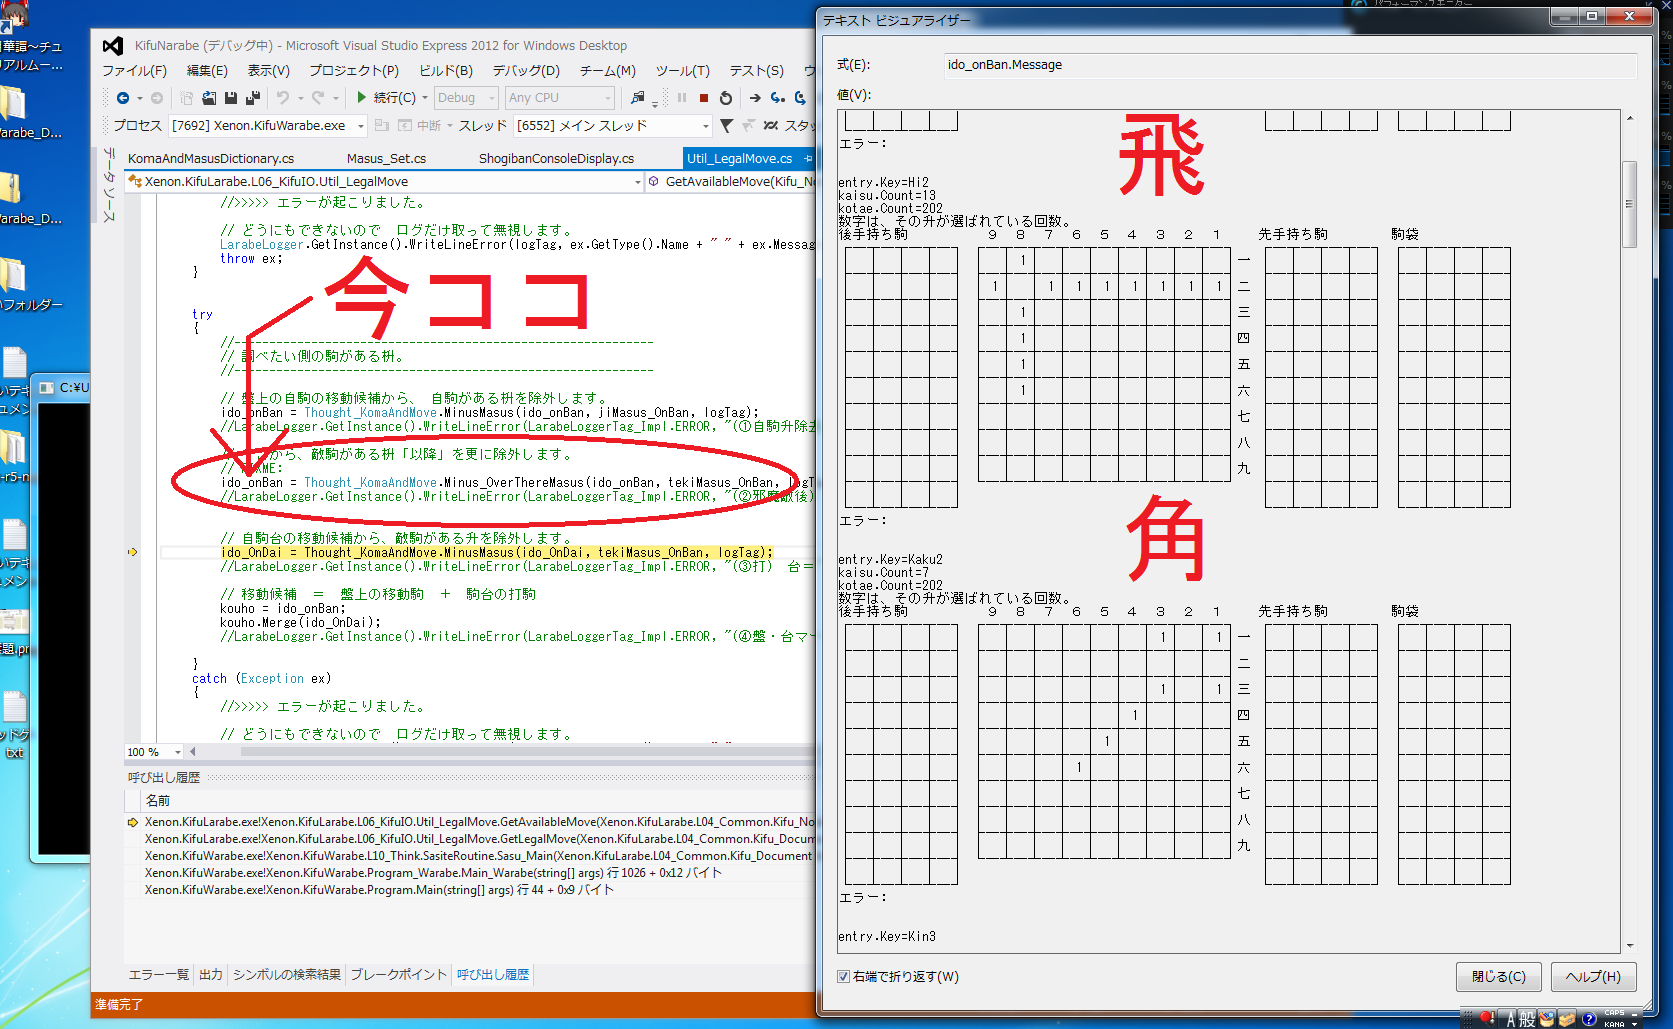1673x1029 pixels.
Task: Open the 100 % zoom level dropdown
Action: coord(154,752)
